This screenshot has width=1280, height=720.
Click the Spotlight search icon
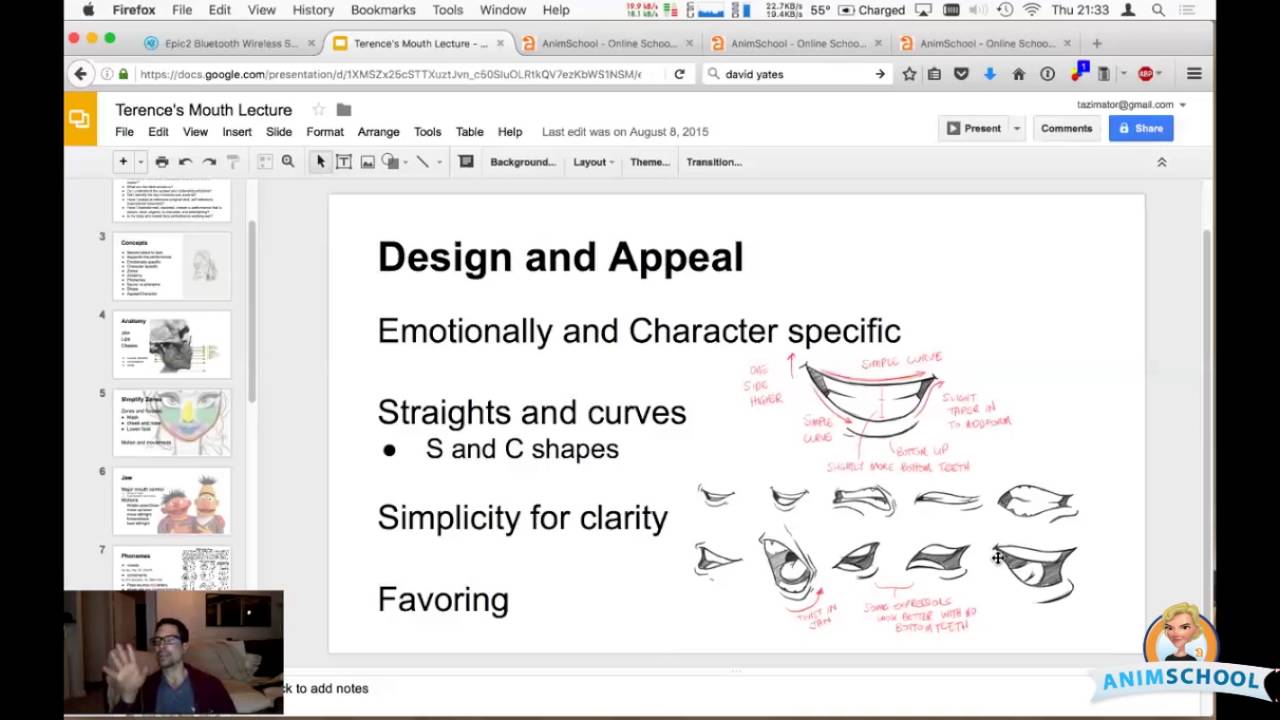[1158, 10]
